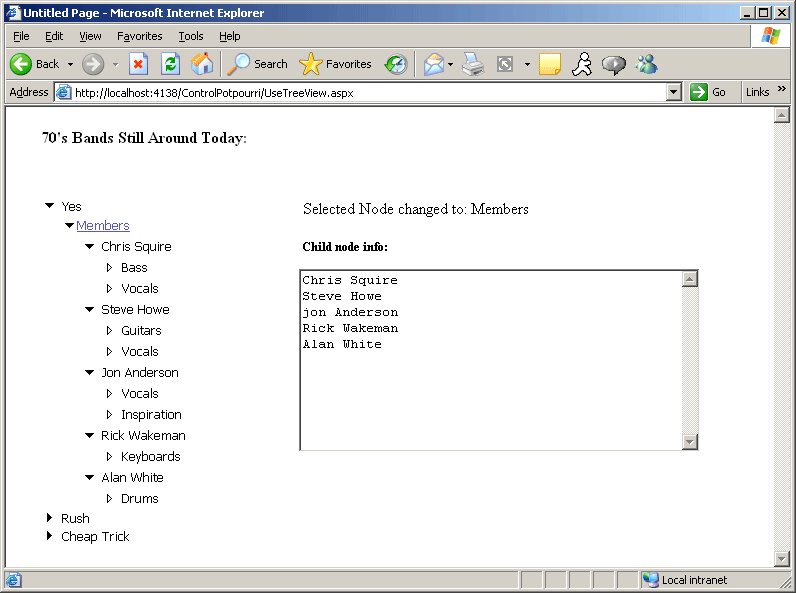
Task: Open the Mail toolbar icon
Action: tap(433, 64)
